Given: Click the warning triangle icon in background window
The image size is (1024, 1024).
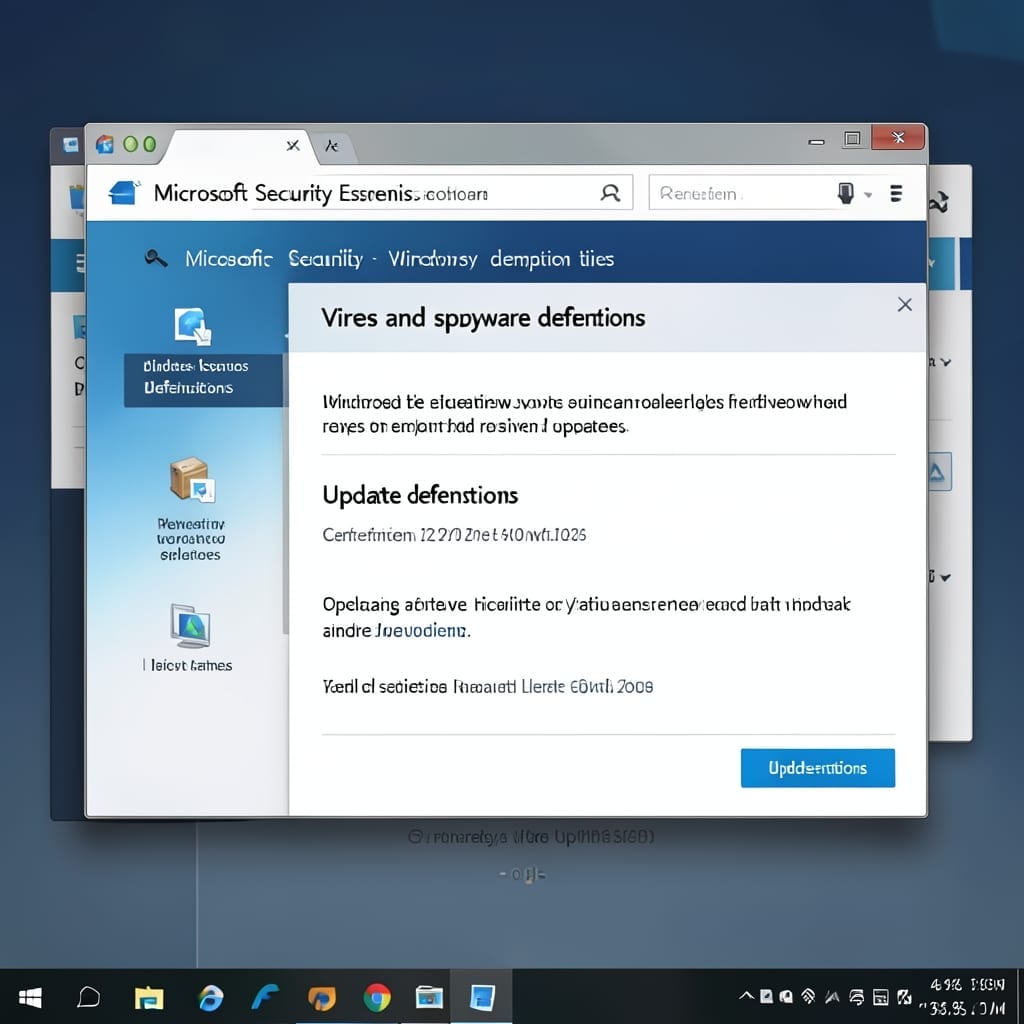Looking at the screenshot, I should point(938,472).
